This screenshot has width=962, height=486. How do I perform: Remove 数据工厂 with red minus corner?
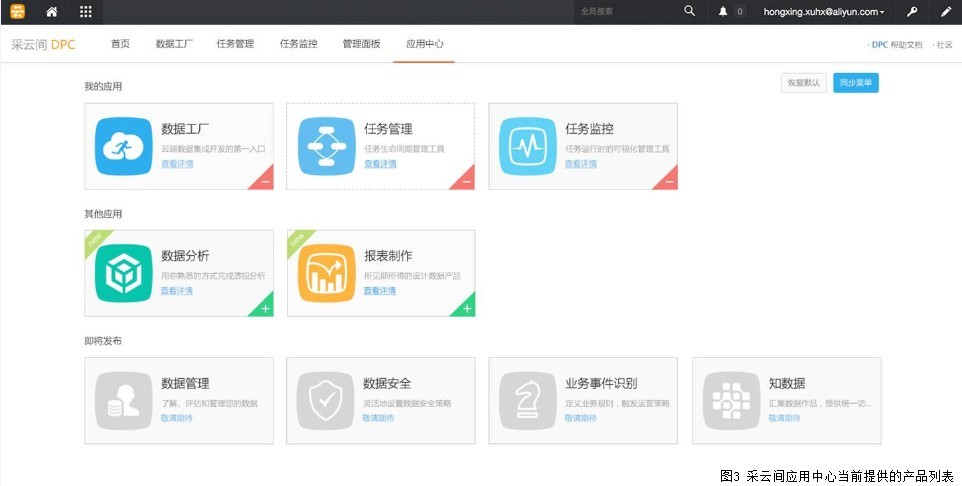pos(265,181)
